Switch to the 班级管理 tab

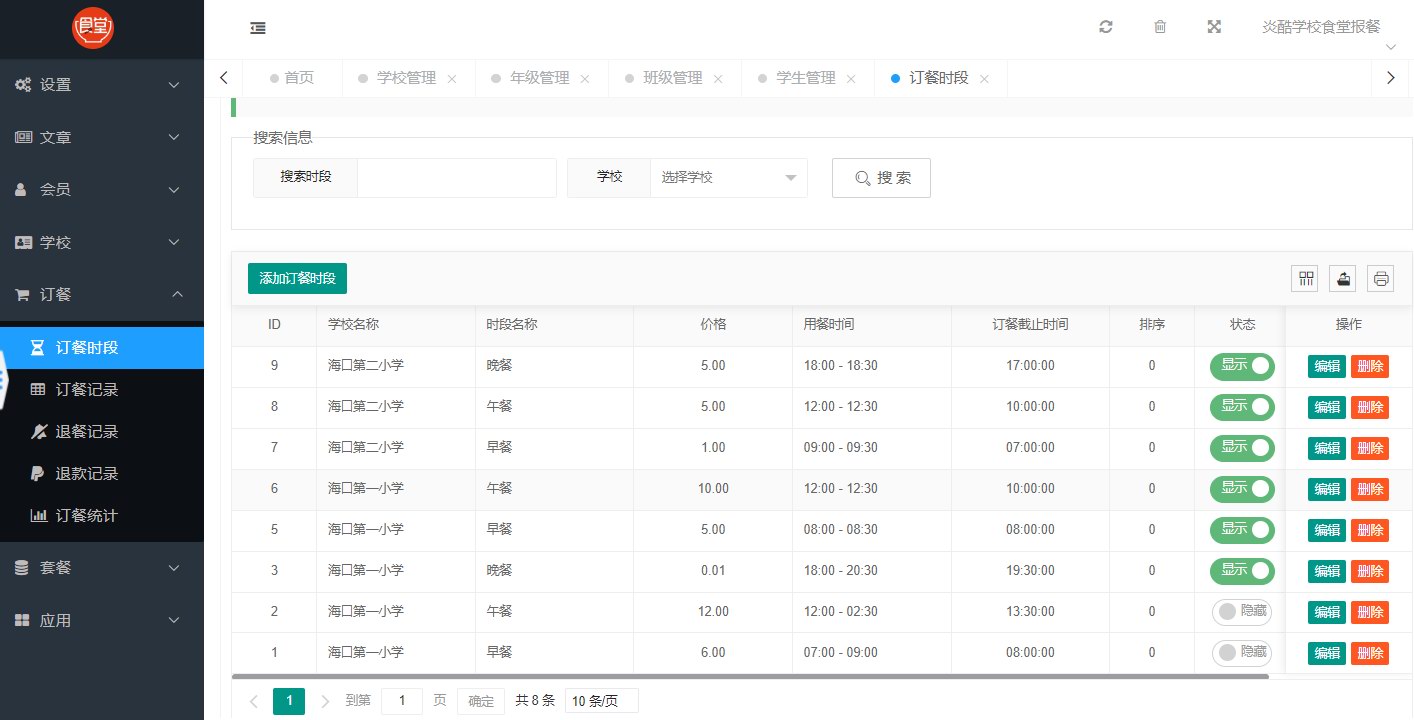pos(672,78)
